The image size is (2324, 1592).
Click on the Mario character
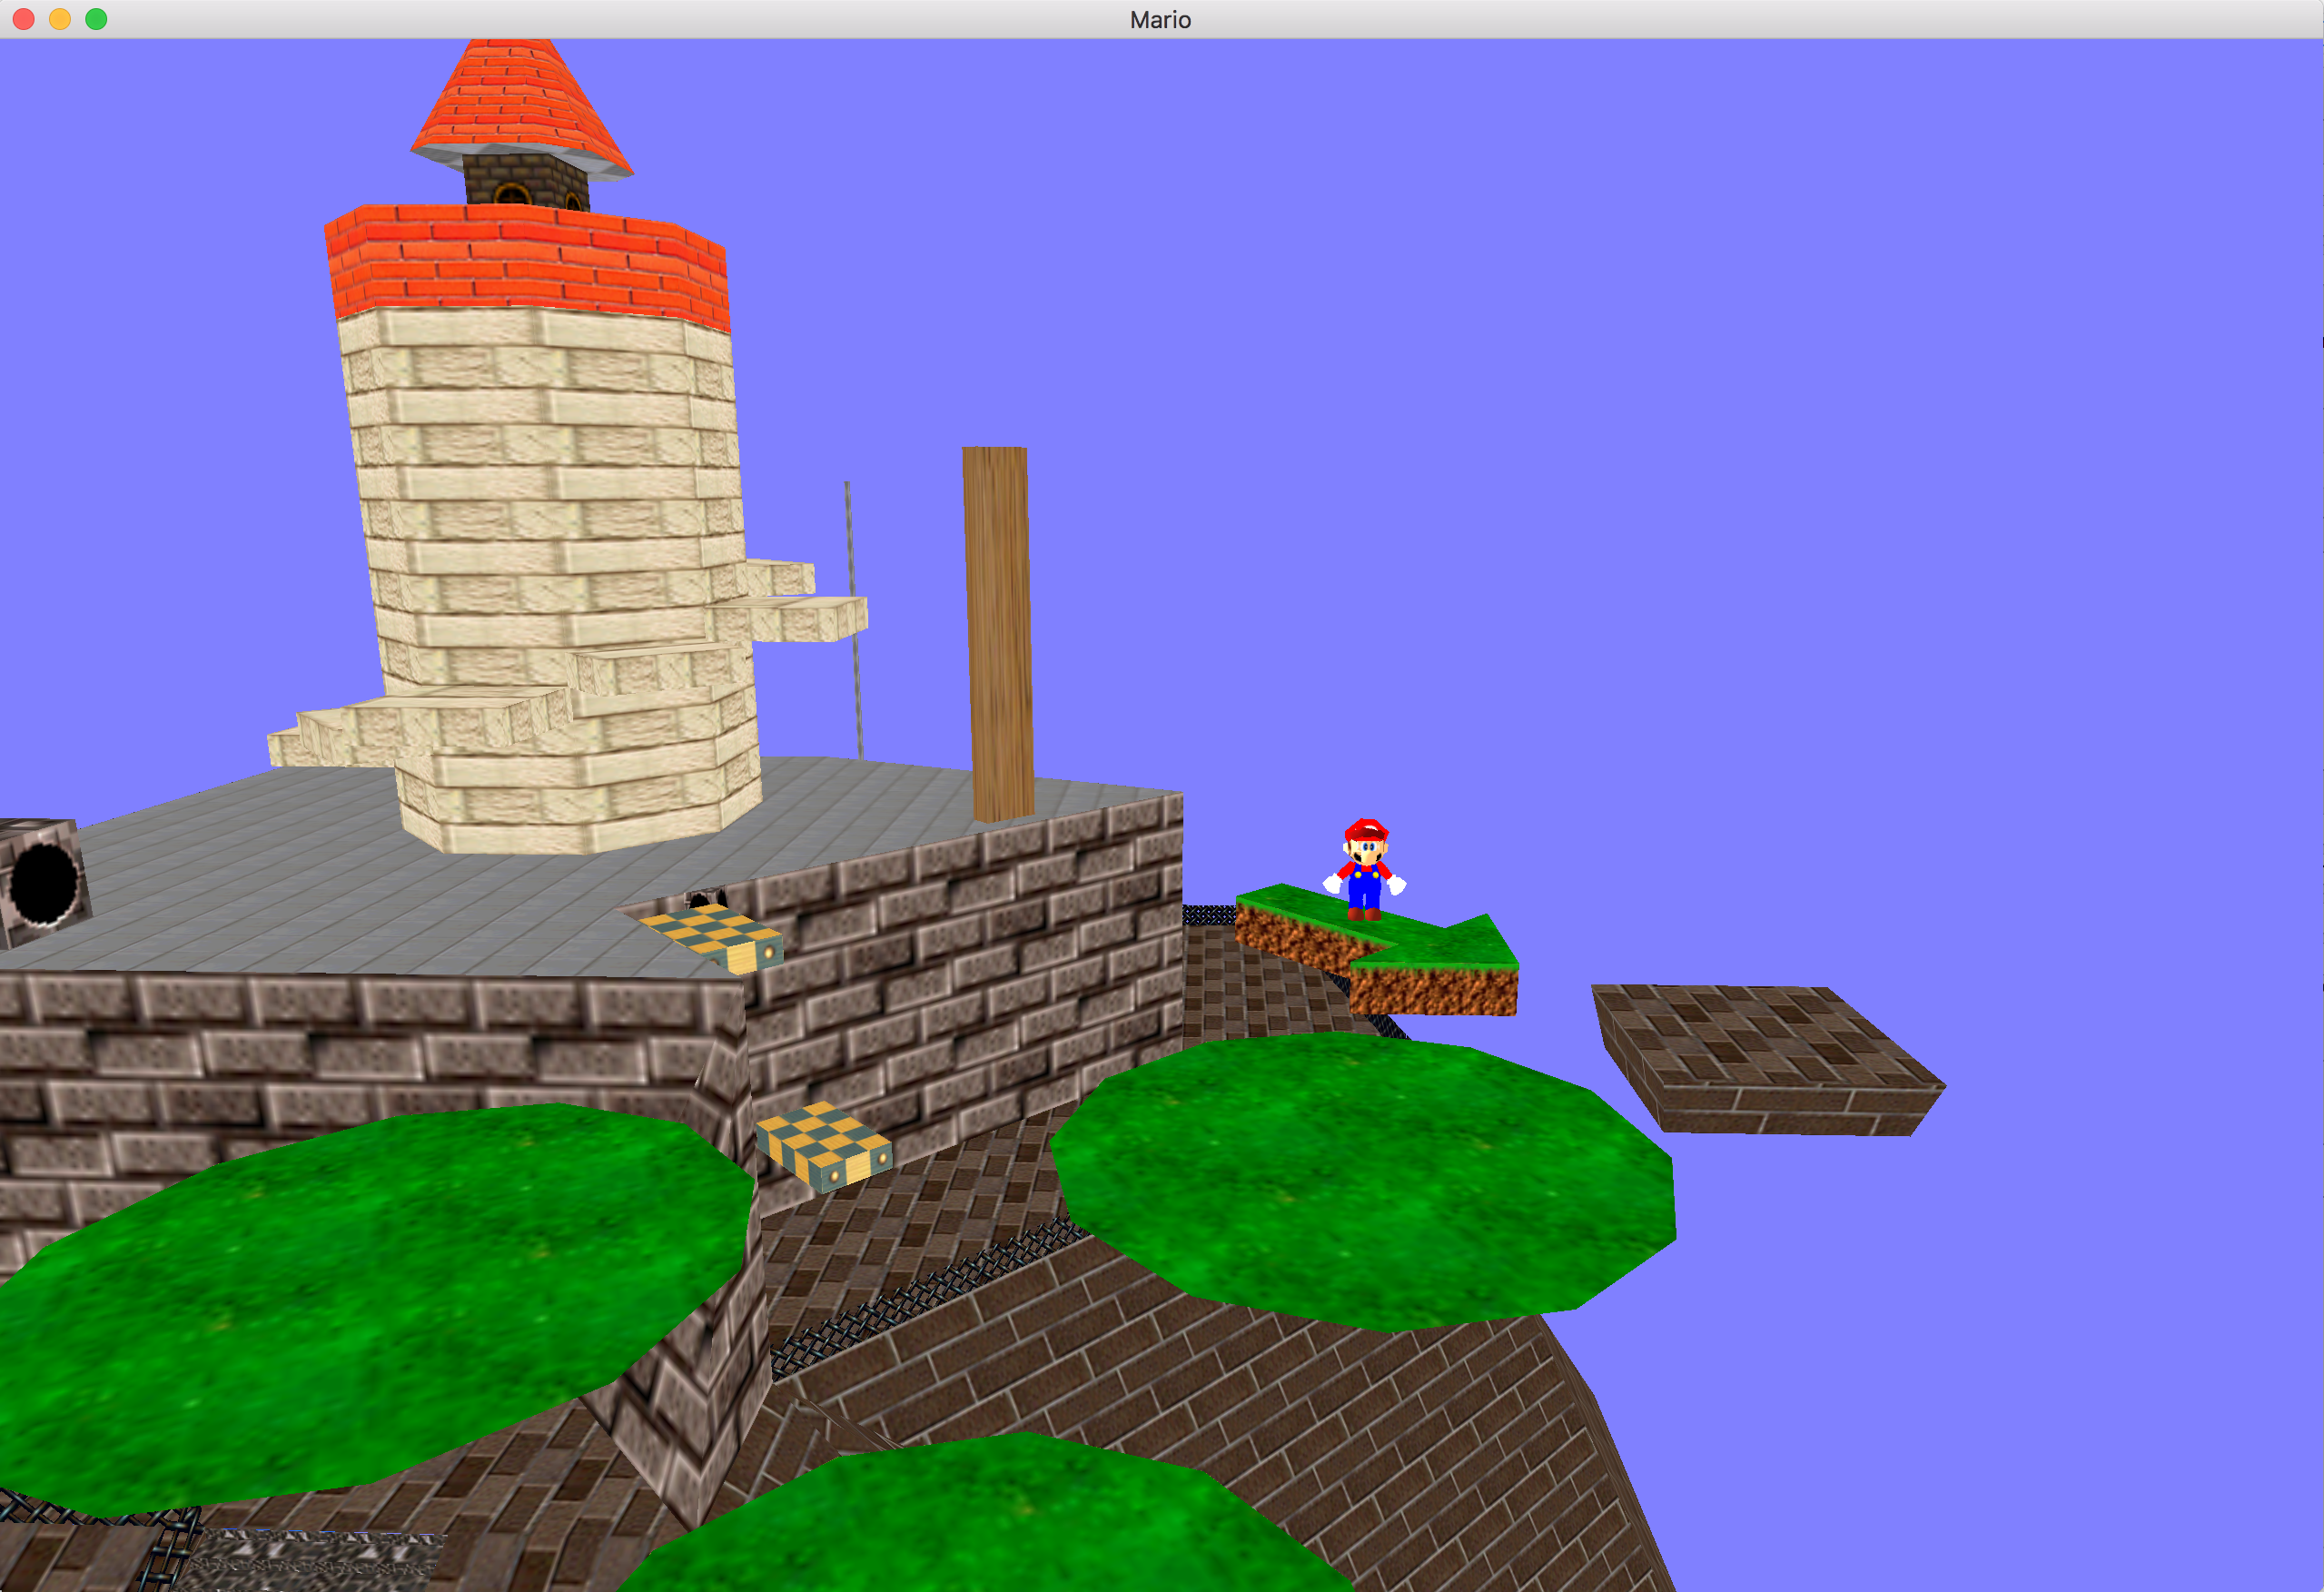(1365, 869)
